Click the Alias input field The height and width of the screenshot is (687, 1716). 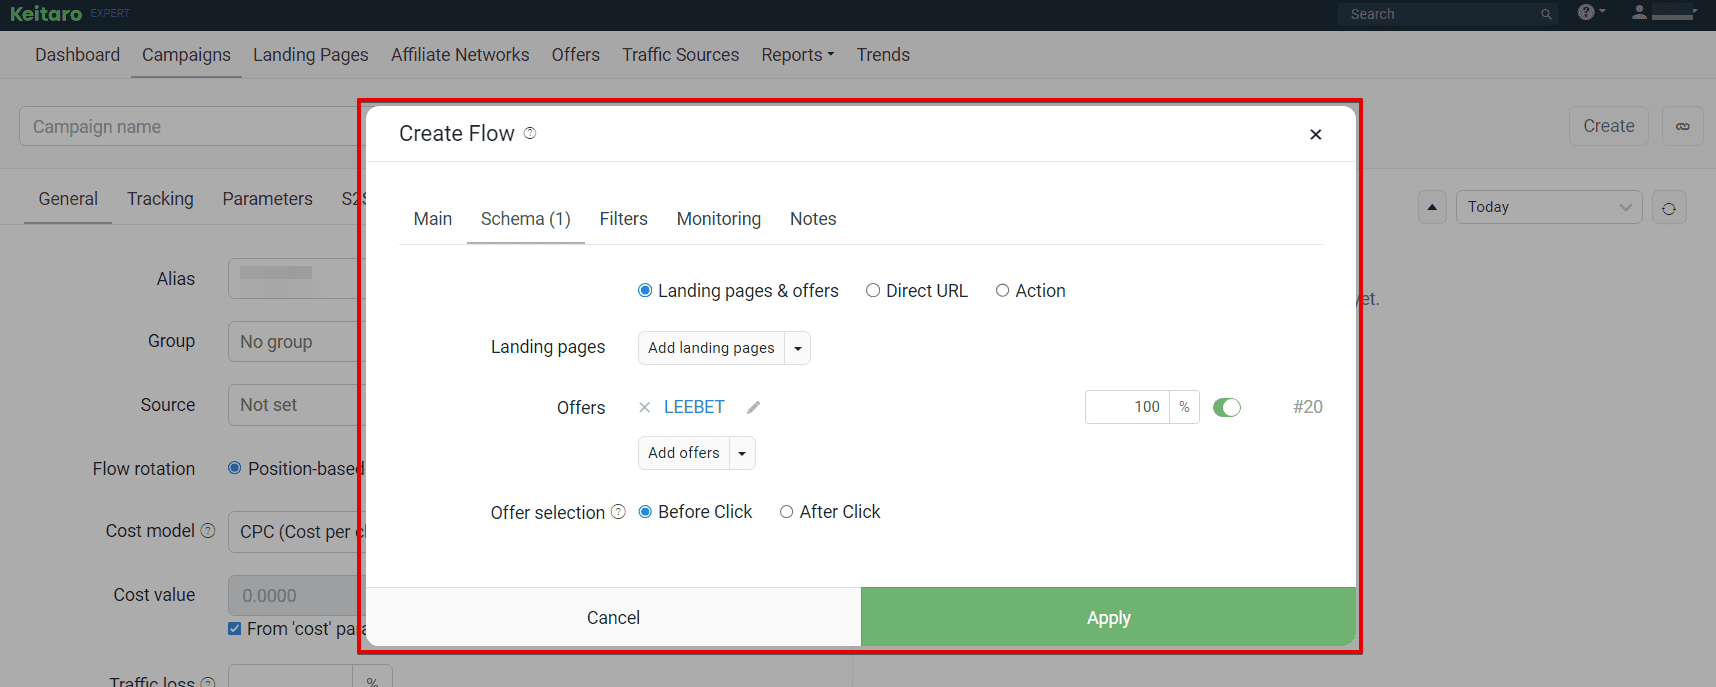pyautogui.click(x=297, y=279)
